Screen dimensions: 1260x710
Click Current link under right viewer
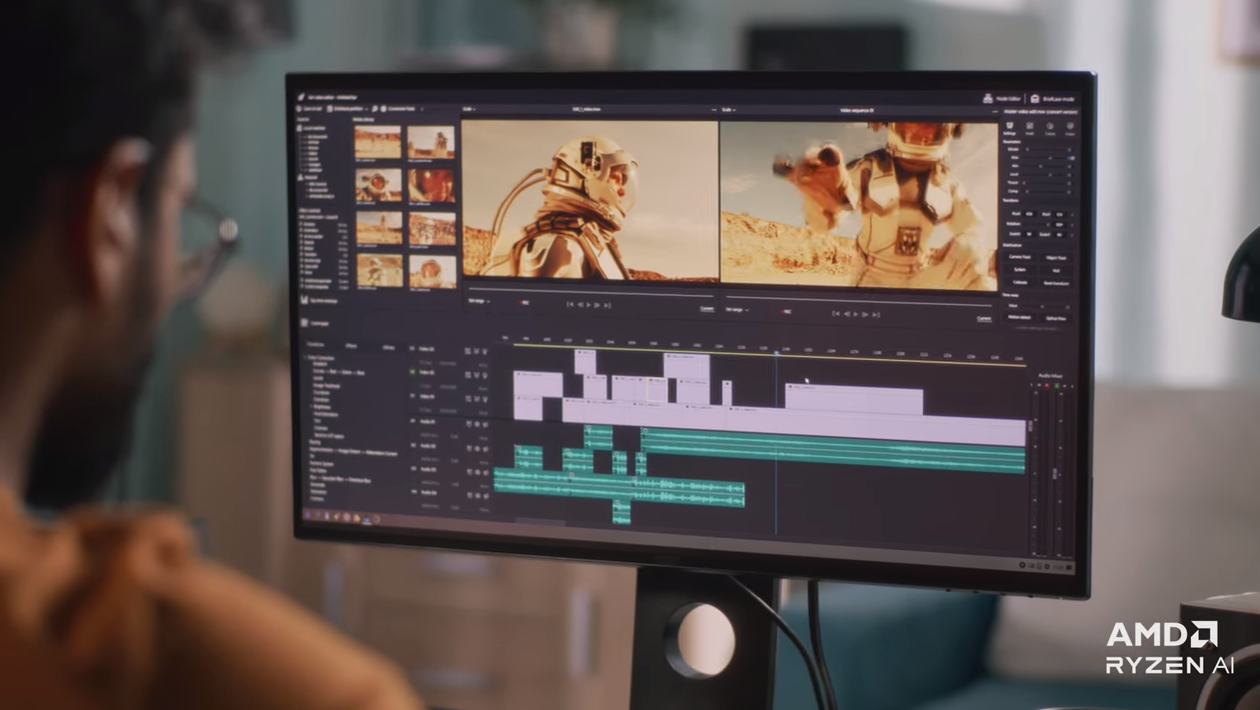point(984,318)
